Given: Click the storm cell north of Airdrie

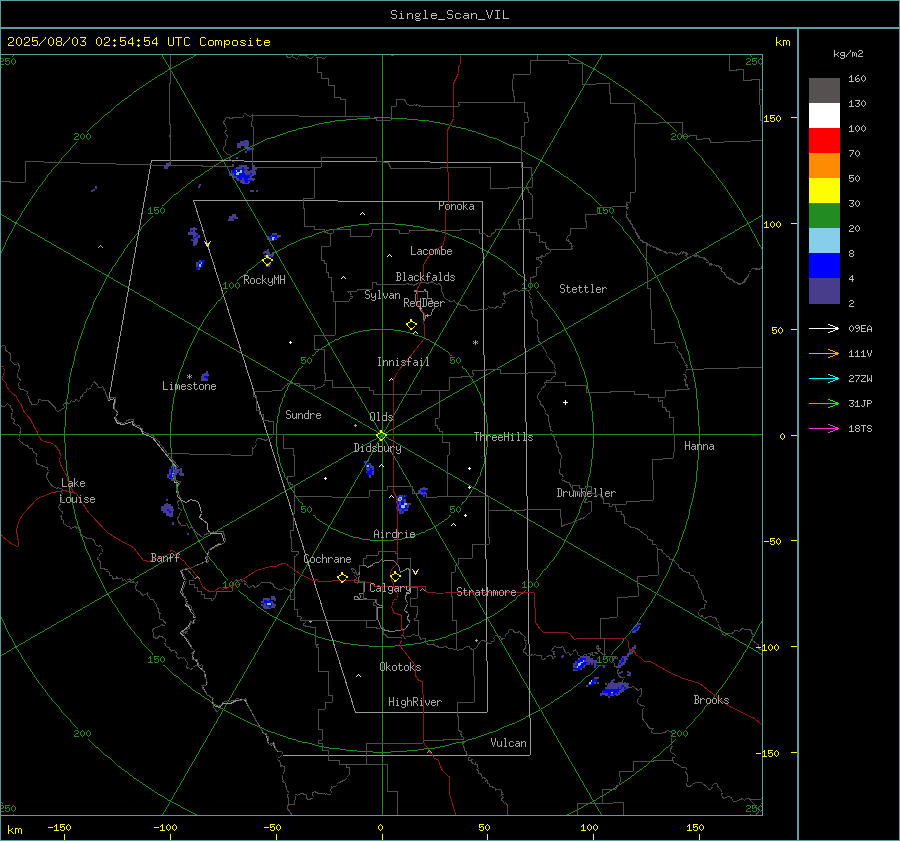Looking at the screenshot, I should click(x=403, y=504).
